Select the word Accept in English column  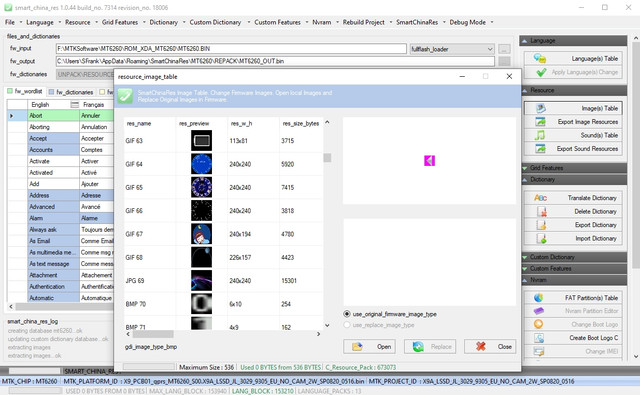coord(38,139)
